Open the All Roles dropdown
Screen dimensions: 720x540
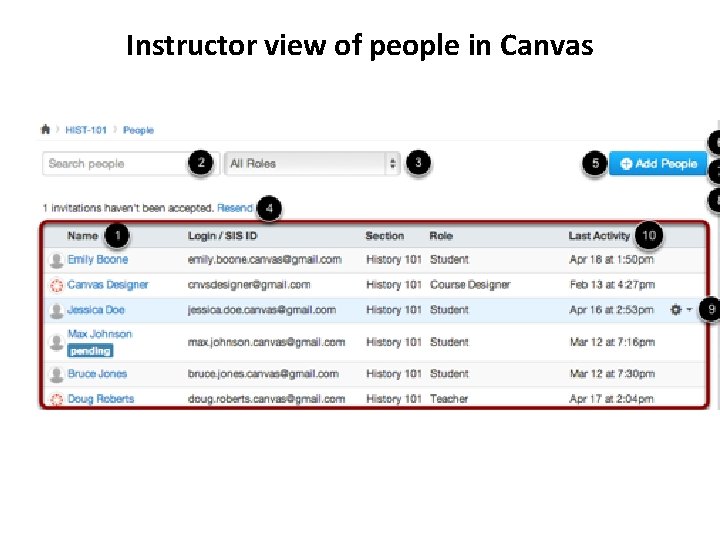click(x=312, y=163)
